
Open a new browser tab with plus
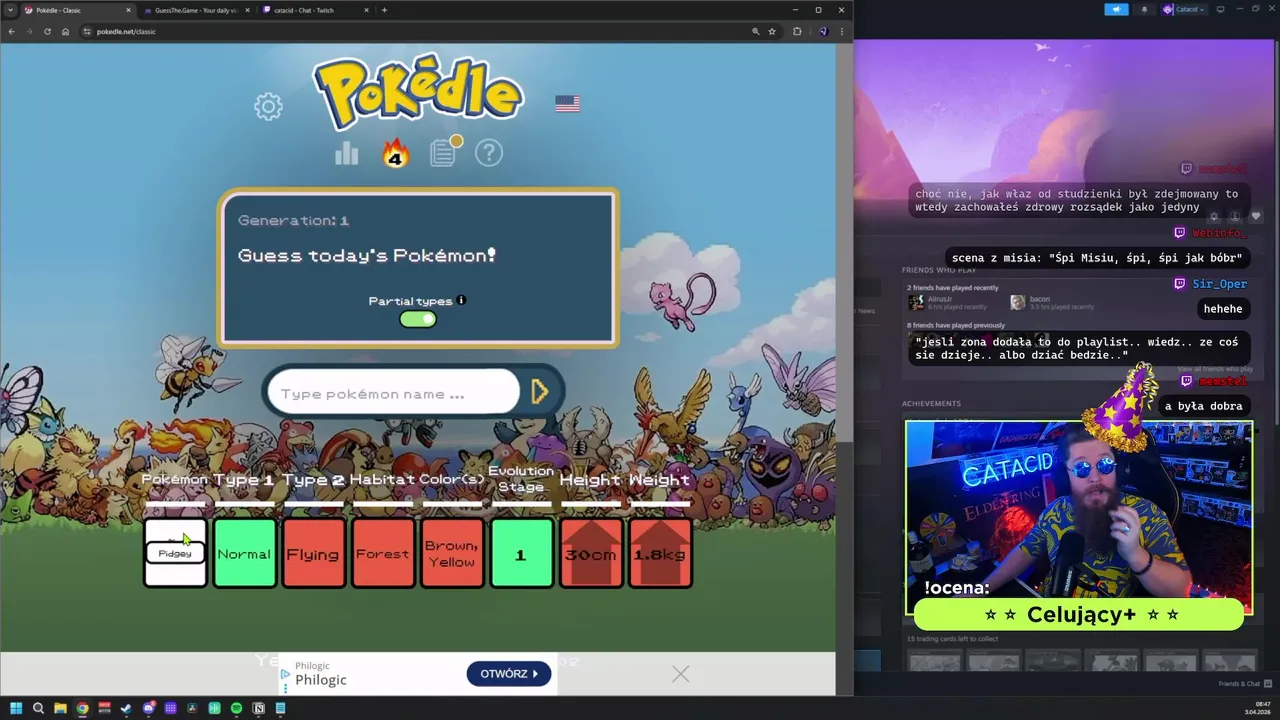(x=384, y=10)
